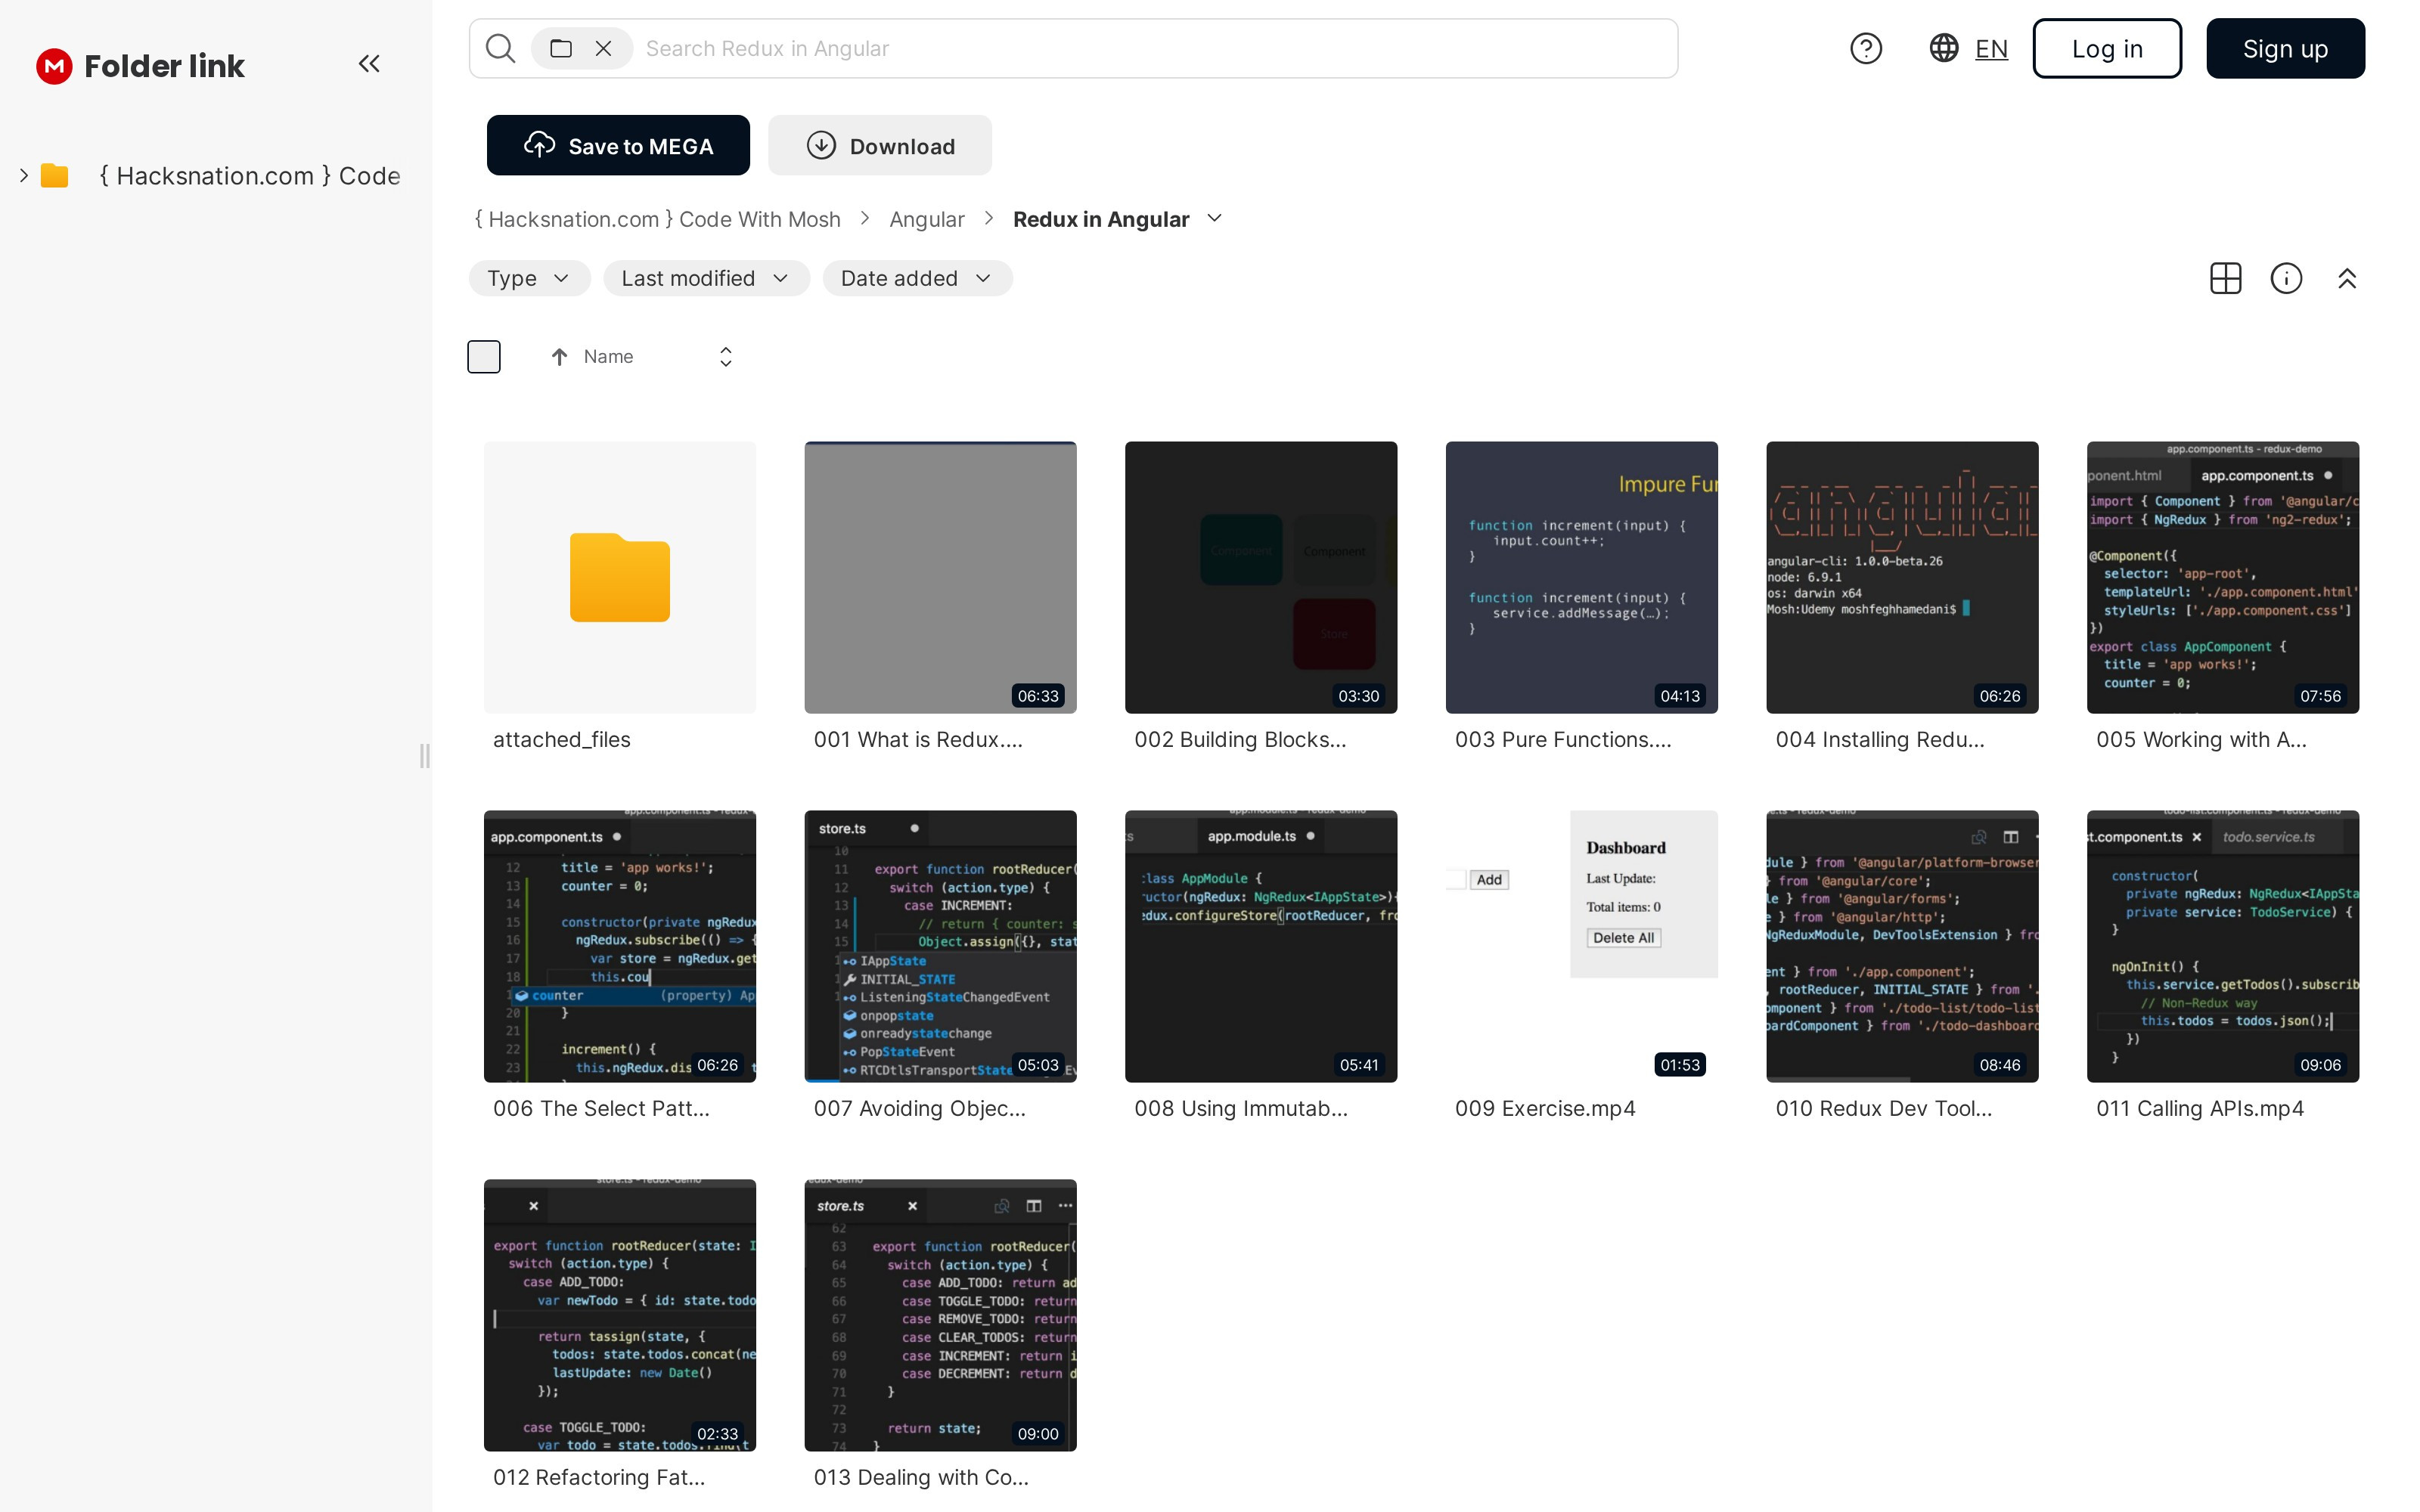Expand the Hacksnation.com tree folder

point(24,176)
